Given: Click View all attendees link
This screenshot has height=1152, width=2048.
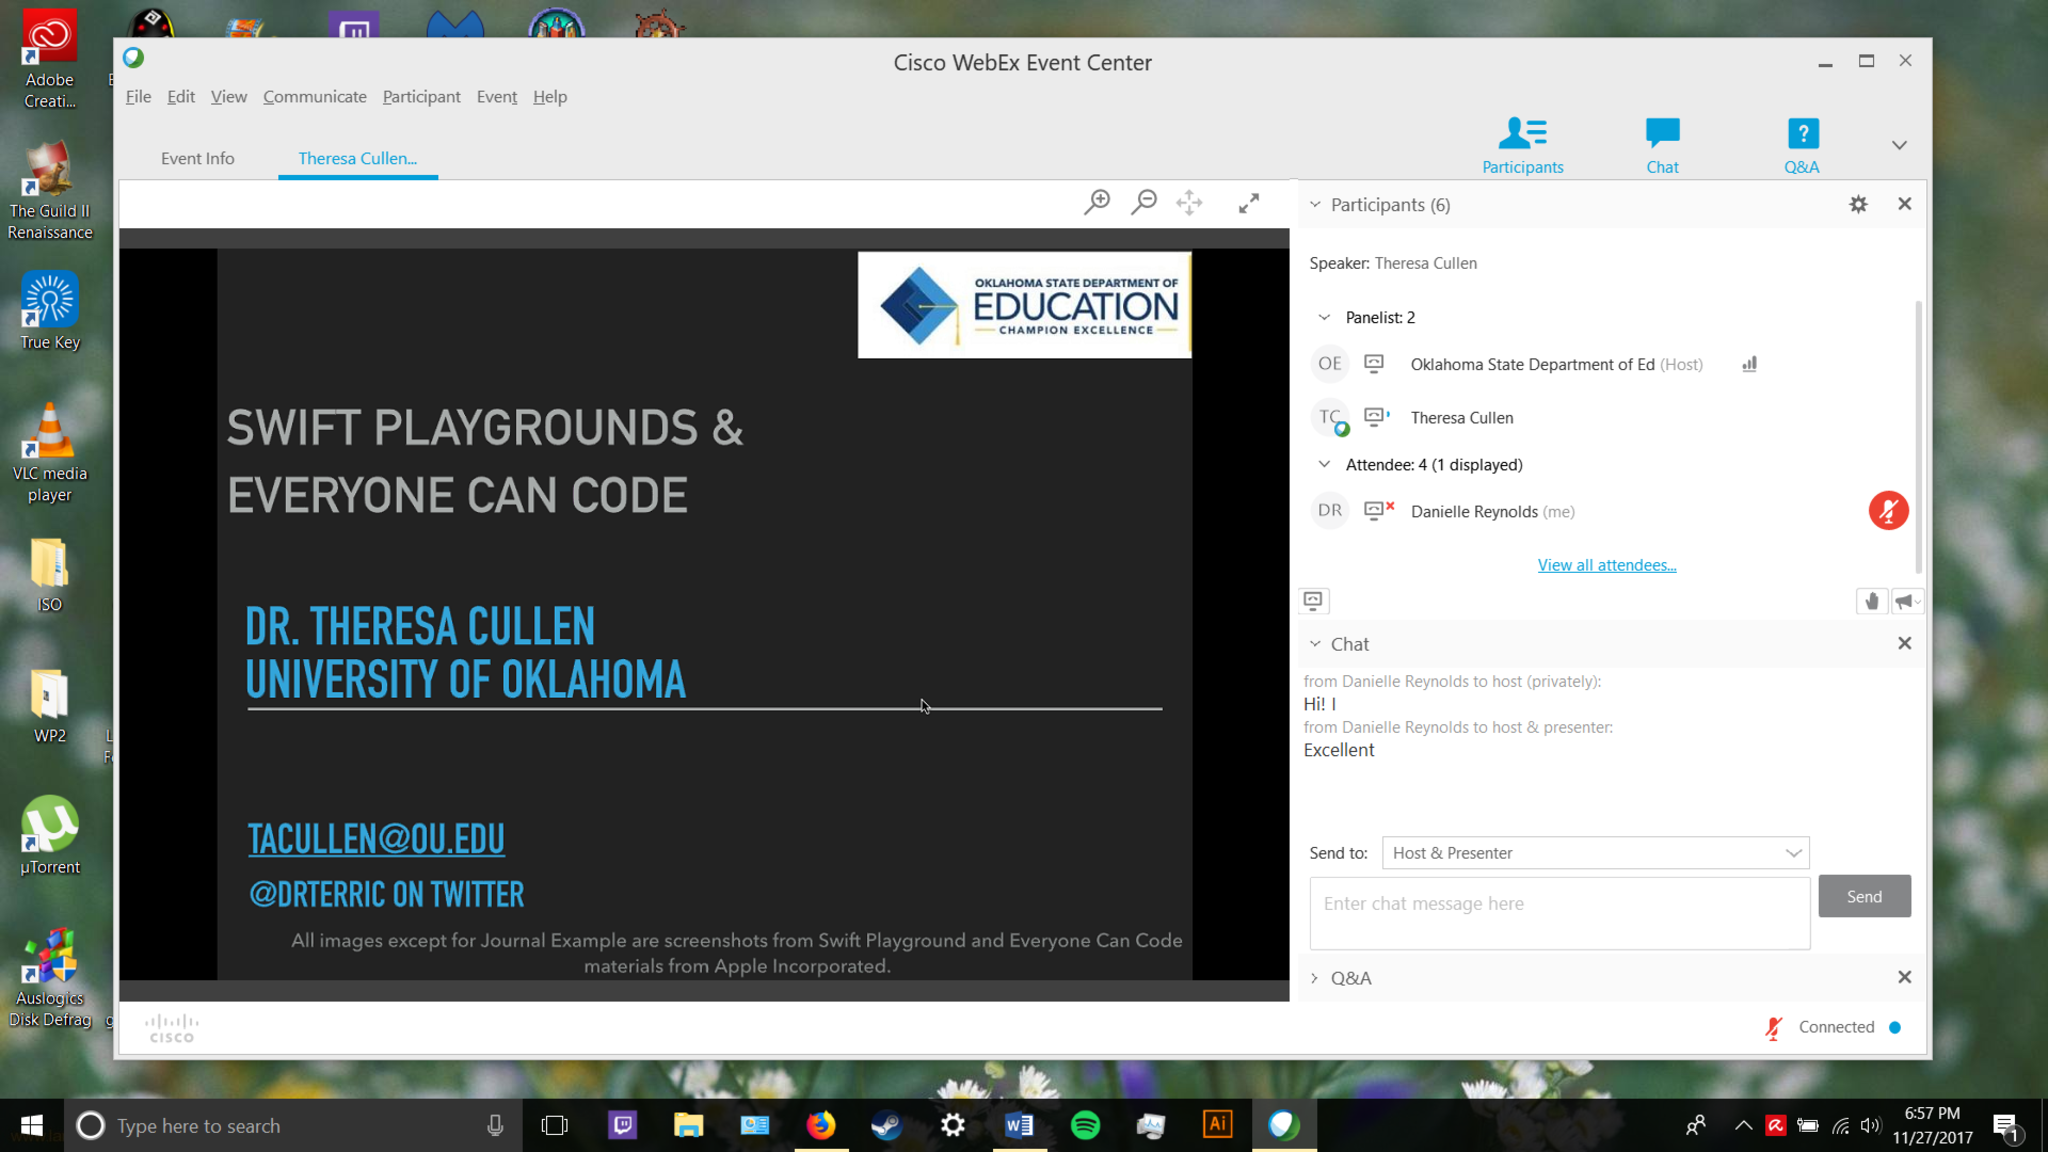Looking at the screenshot, I should (x=1606, y=565).
